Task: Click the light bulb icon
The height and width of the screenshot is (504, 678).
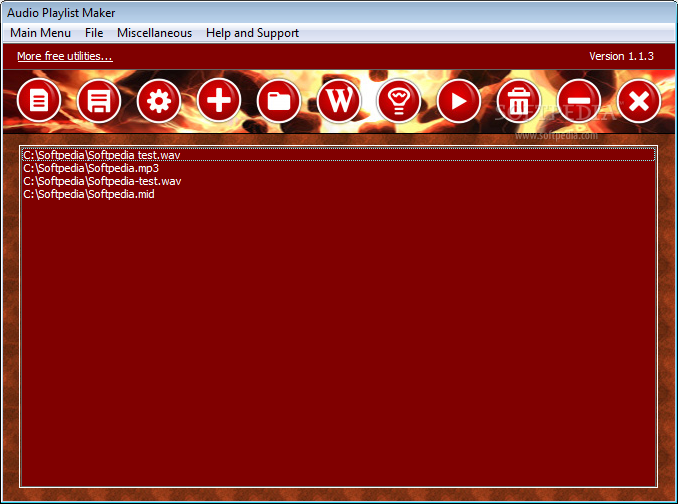Action: click(399, 101)
